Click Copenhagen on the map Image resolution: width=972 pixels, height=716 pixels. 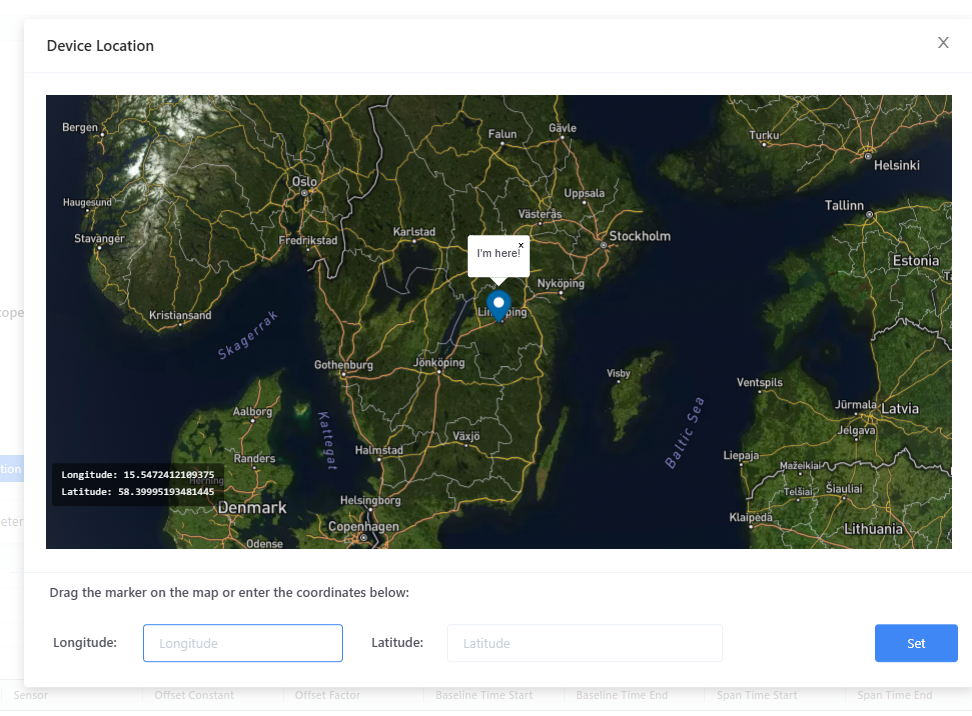tap(363, 526)
